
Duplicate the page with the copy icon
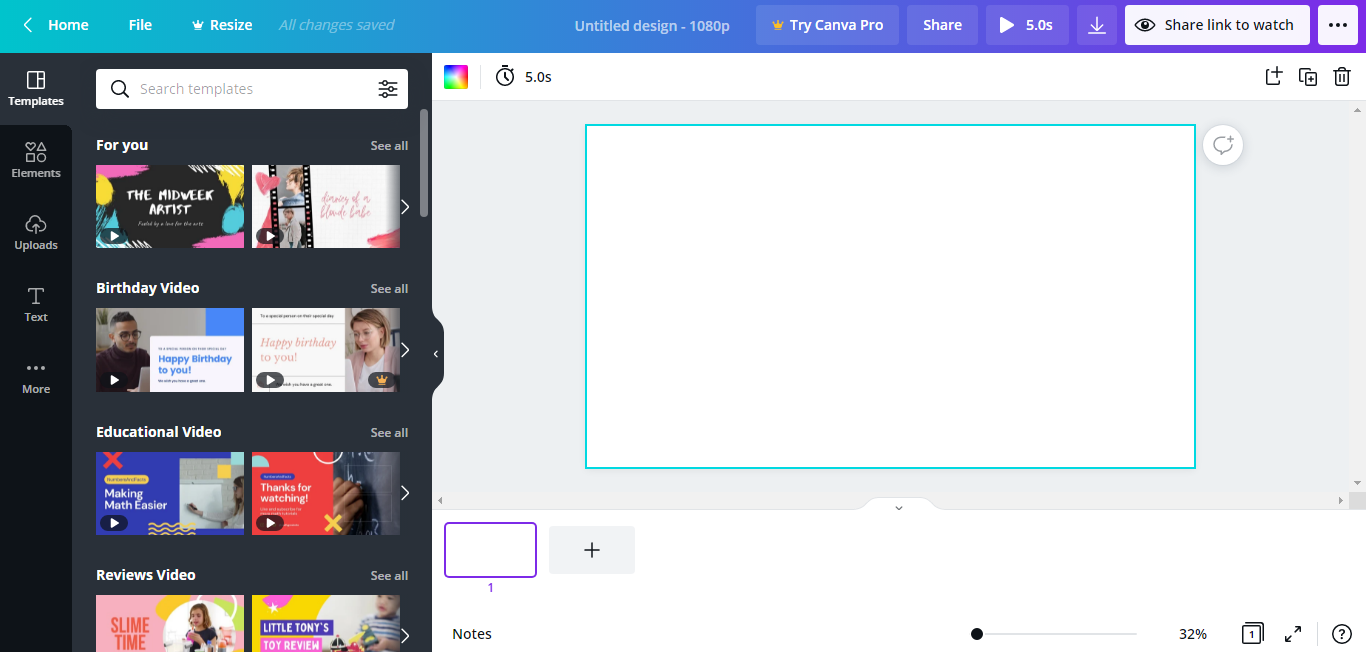pyautogui.click(x=1307, y=76)
